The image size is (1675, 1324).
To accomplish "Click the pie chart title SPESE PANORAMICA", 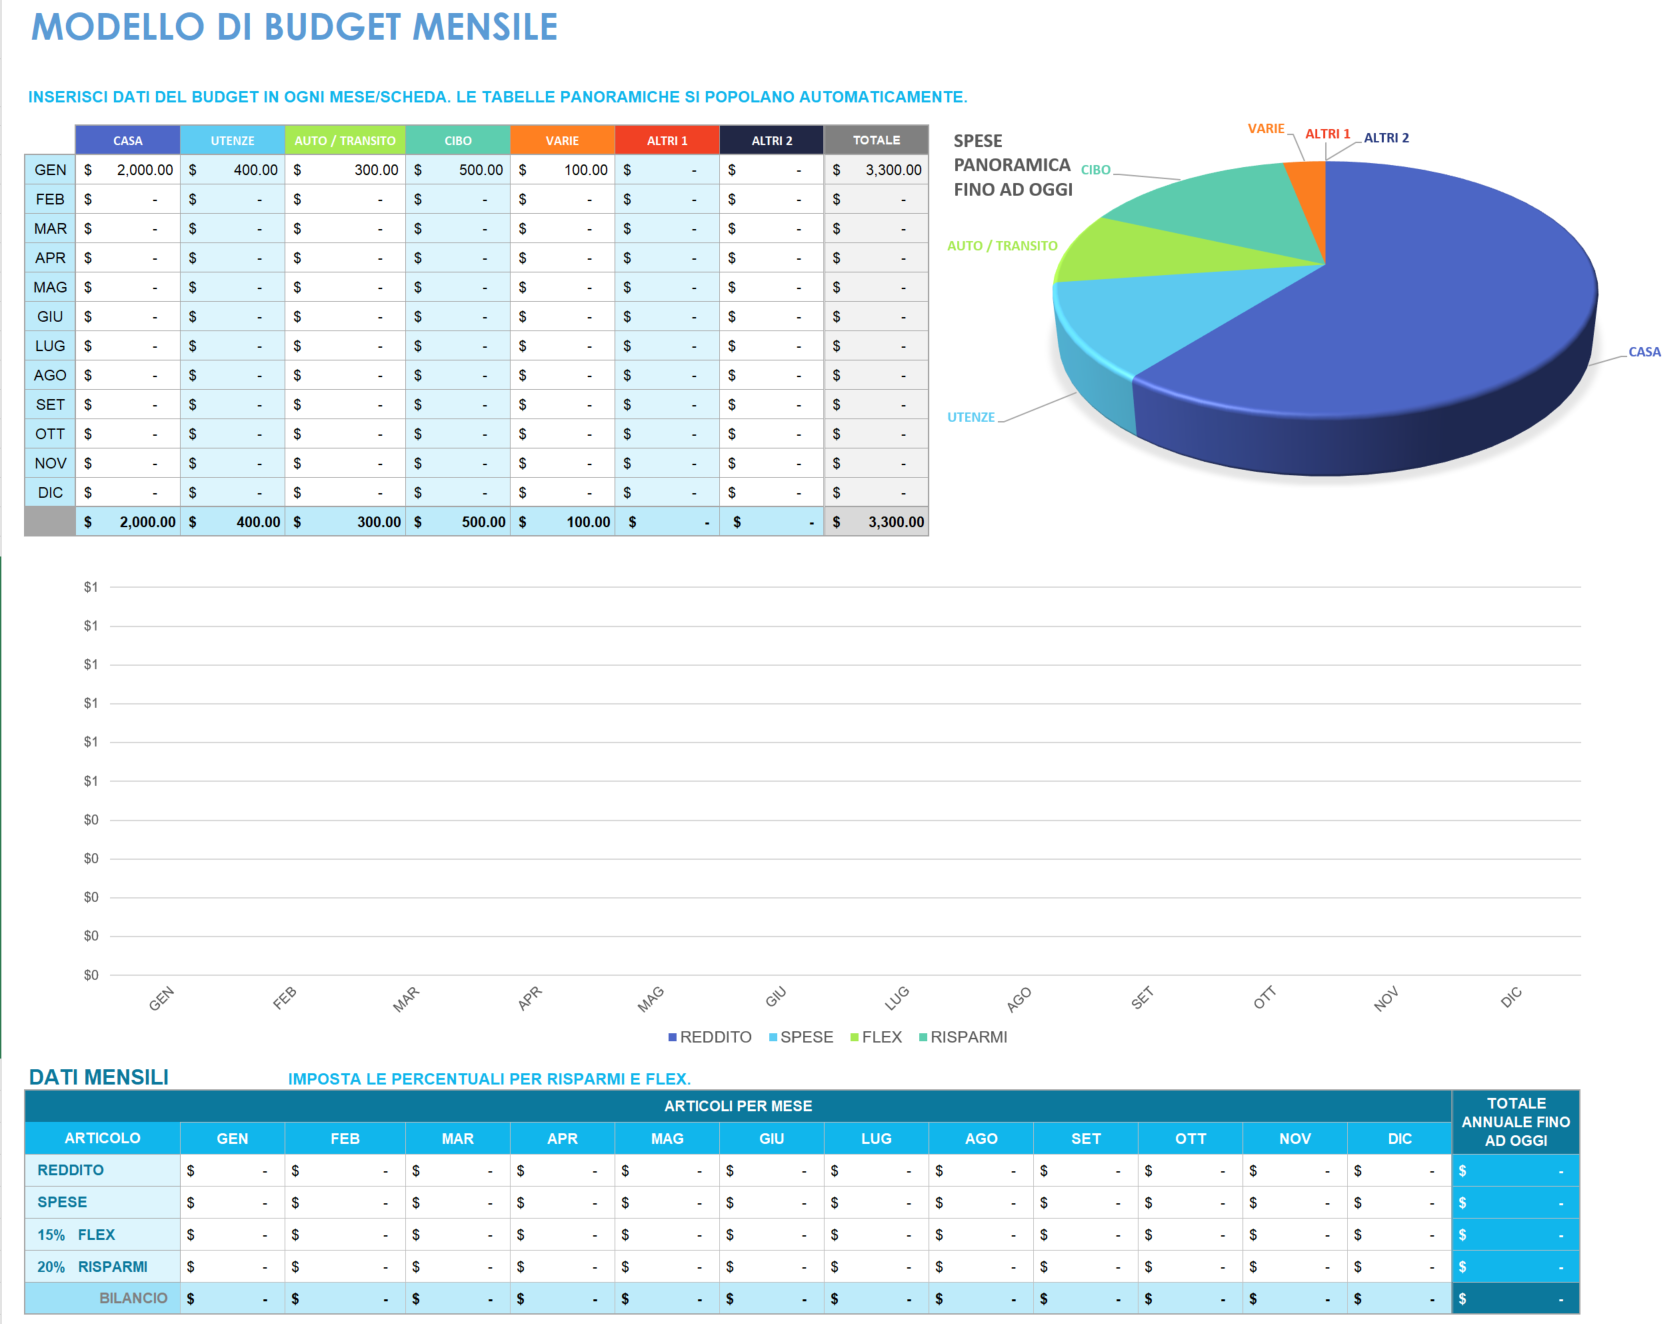I will pos(1012,165).
